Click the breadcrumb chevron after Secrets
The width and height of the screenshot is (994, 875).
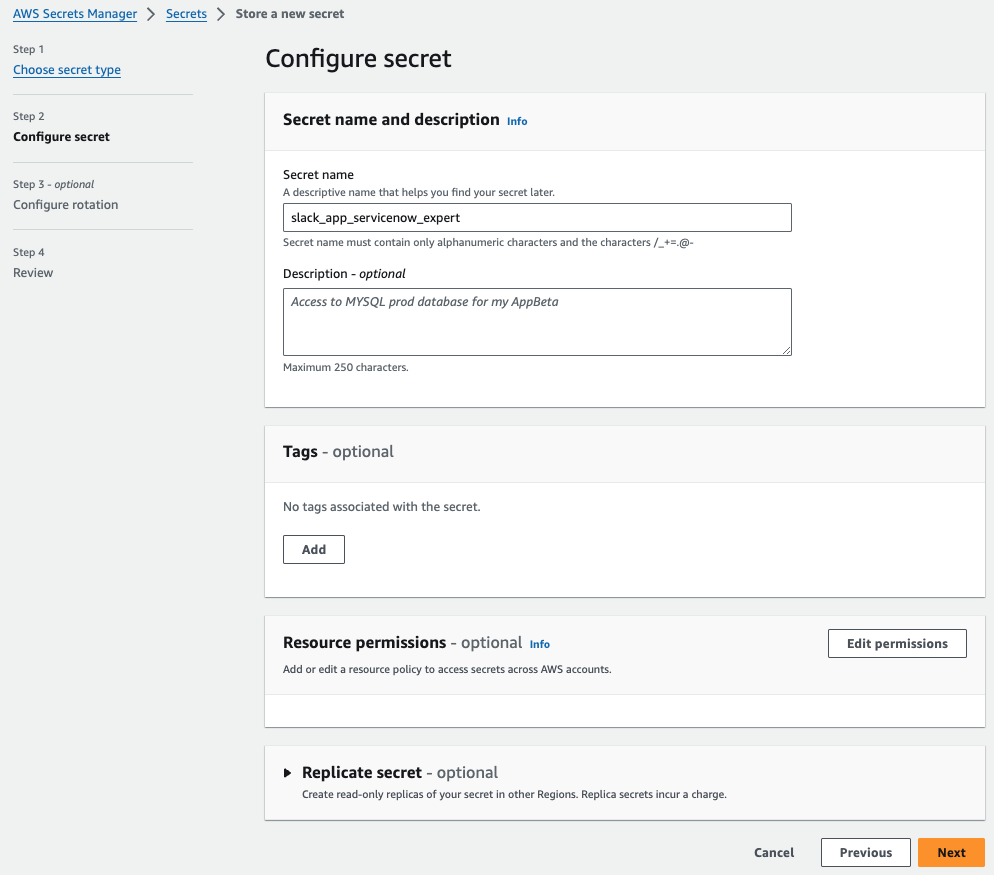pos(221,14)
